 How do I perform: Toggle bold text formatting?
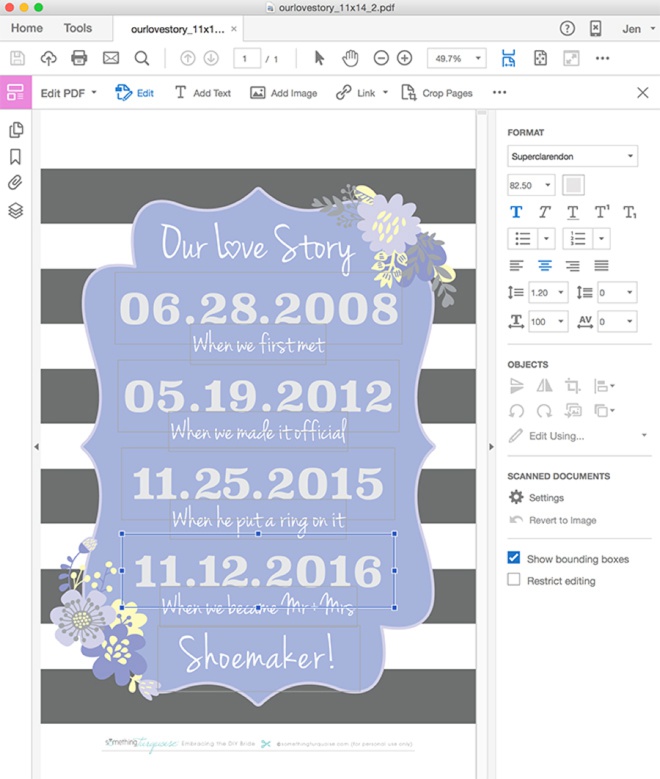click(x=516, y=213)
